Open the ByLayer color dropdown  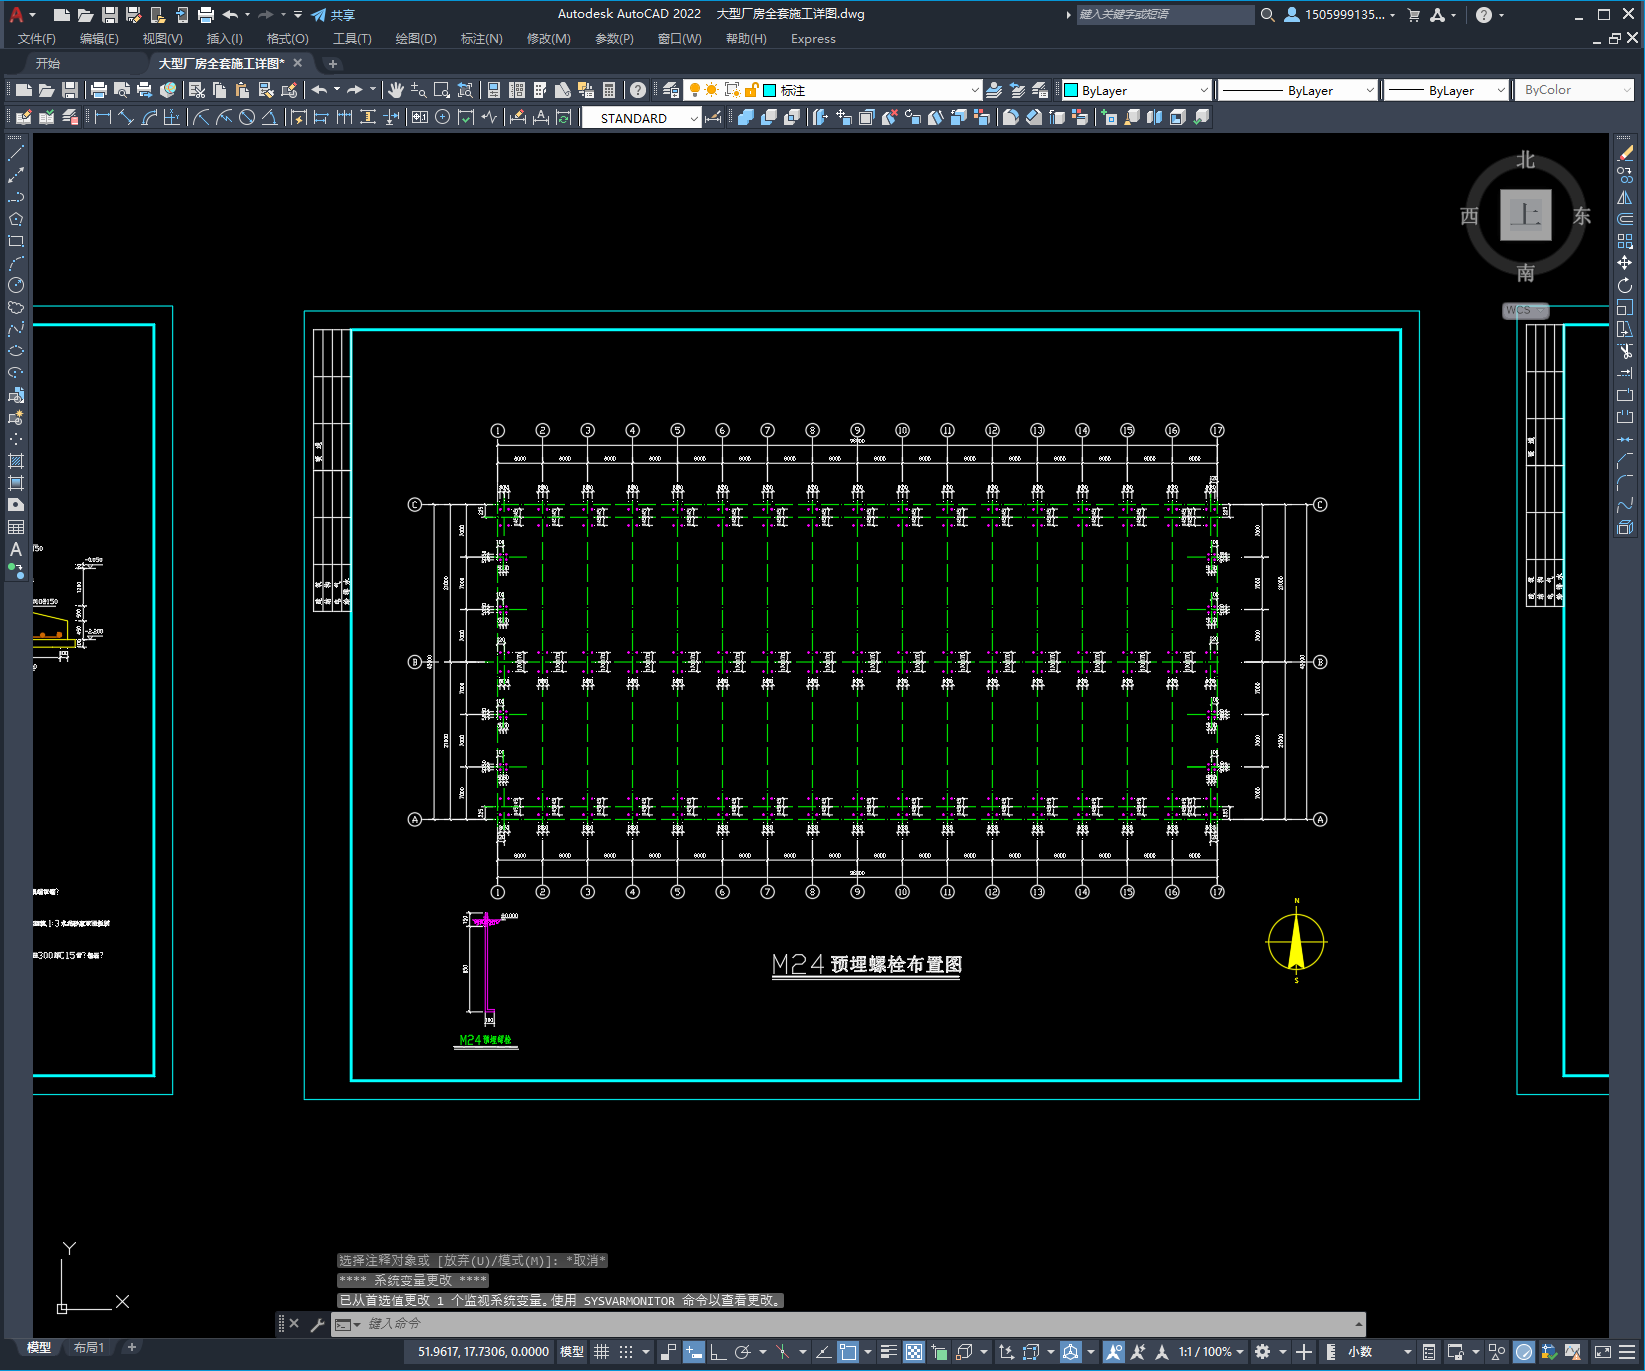(x=1136, y=90)
